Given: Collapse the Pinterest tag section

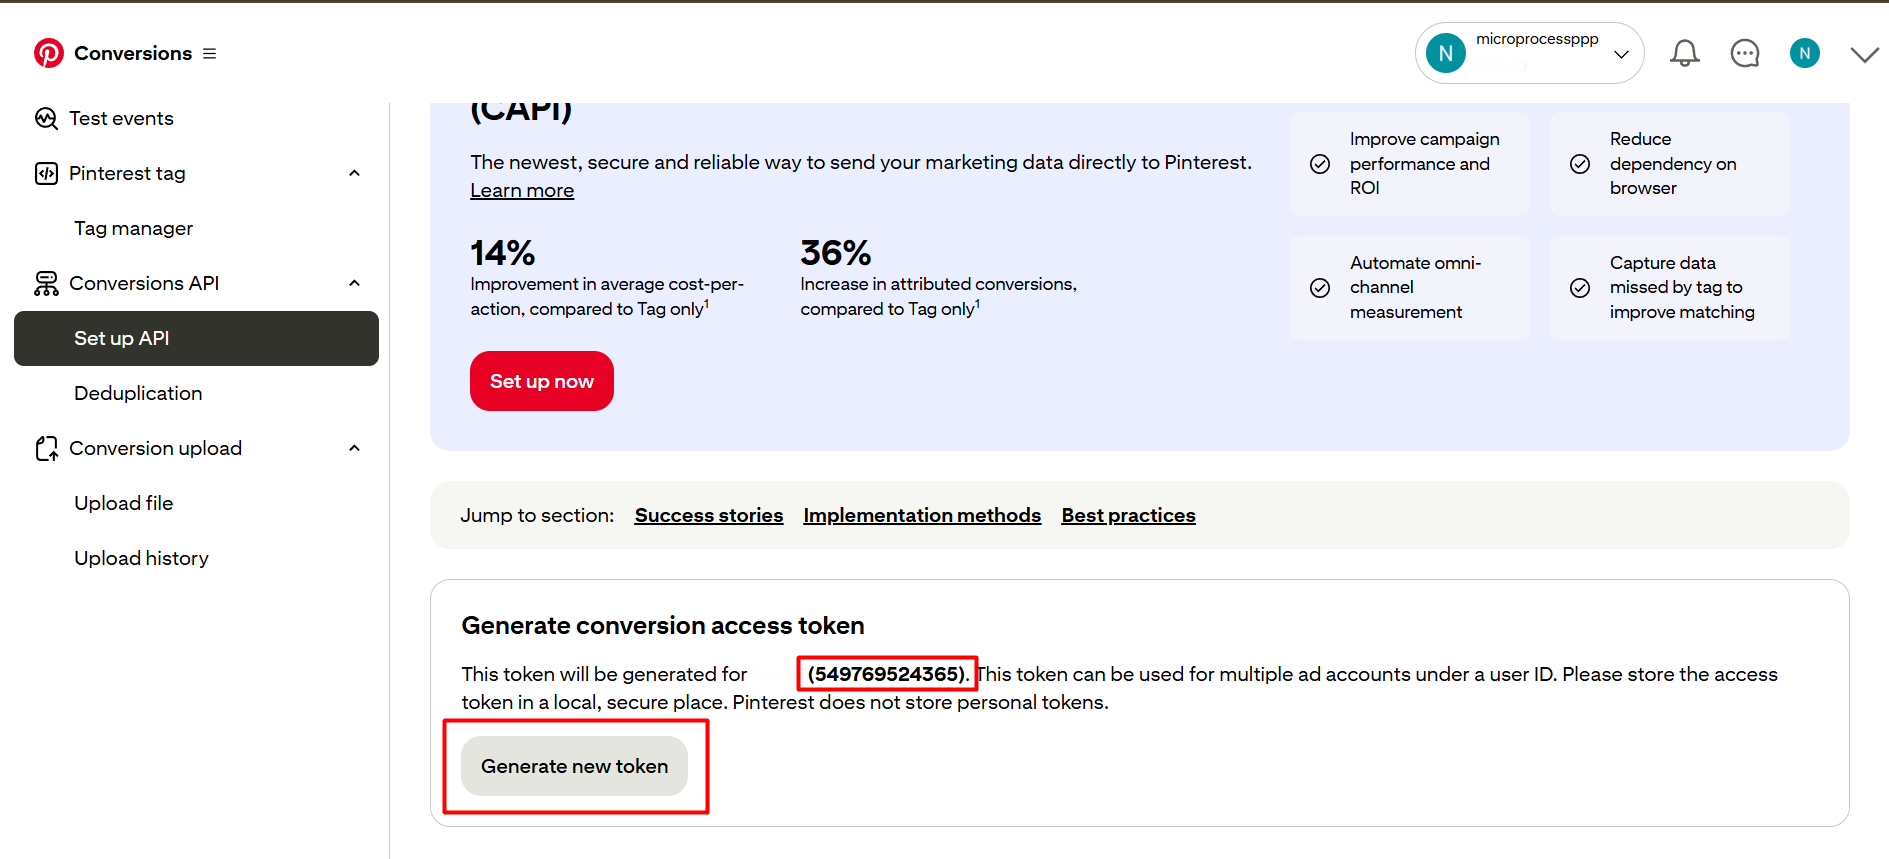Looking at the screenshot, I should click(354, 173).
